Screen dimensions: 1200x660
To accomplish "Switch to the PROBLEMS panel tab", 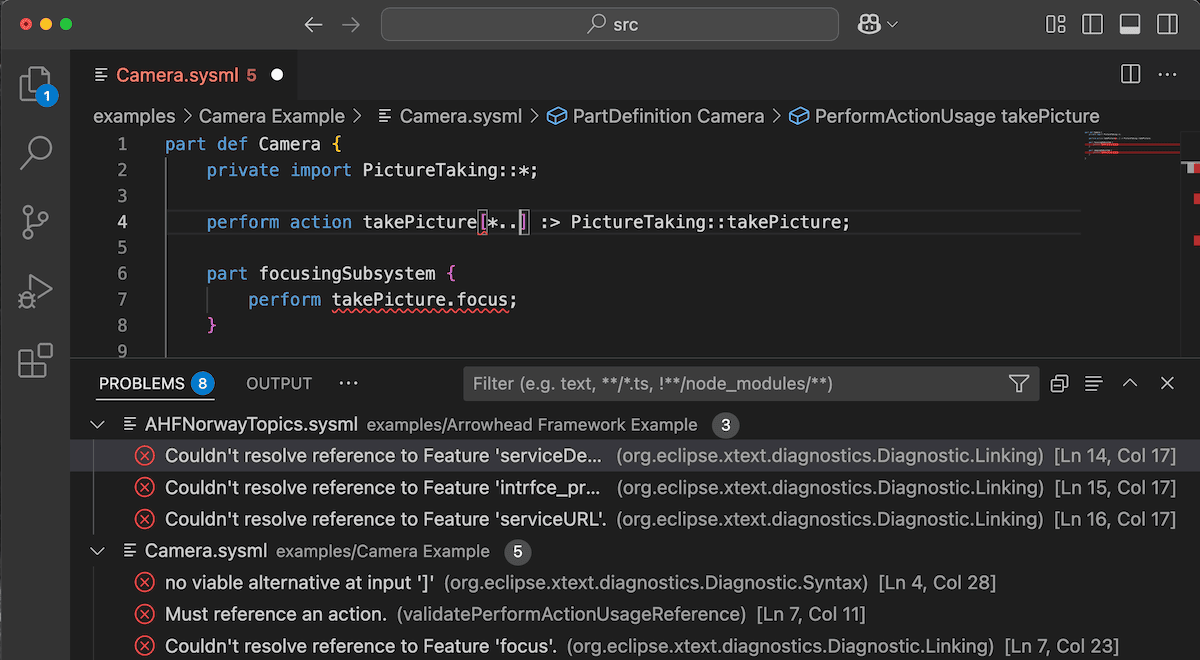I will [155, 383].
